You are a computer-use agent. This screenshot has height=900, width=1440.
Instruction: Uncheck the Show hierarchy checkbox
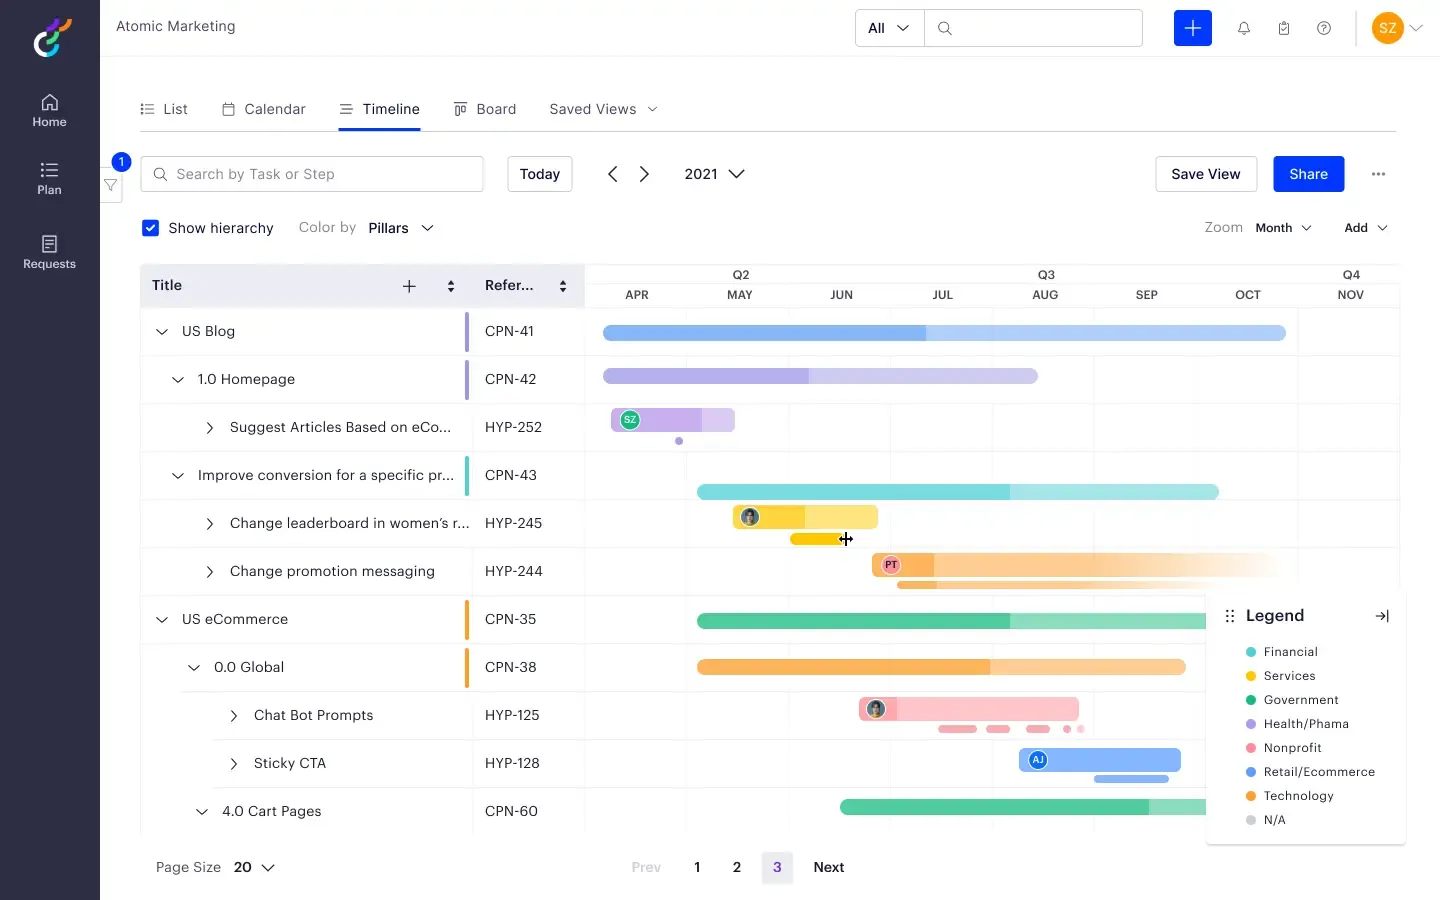(x=151, y=228)
